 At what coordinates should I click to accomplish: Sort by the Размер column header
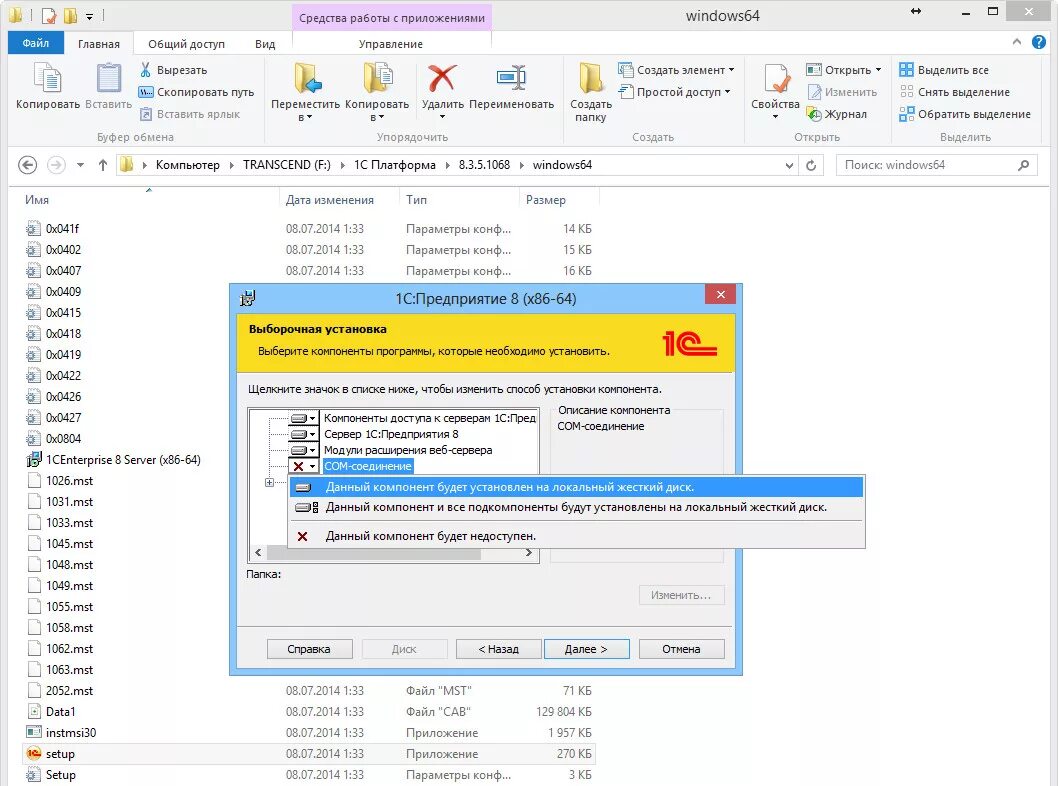pyautogui.click(x=546, y=200)
